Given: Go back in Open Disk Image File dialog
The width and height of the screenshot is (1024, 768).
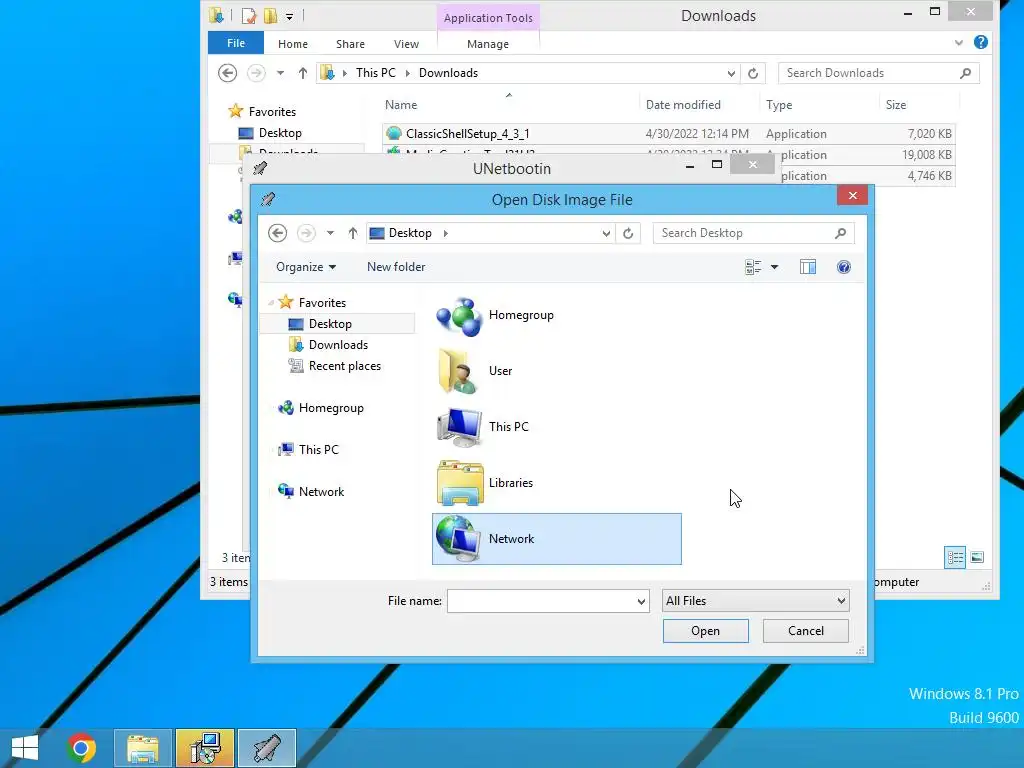Looking at the screenshot, I should (x=278, y=233).
